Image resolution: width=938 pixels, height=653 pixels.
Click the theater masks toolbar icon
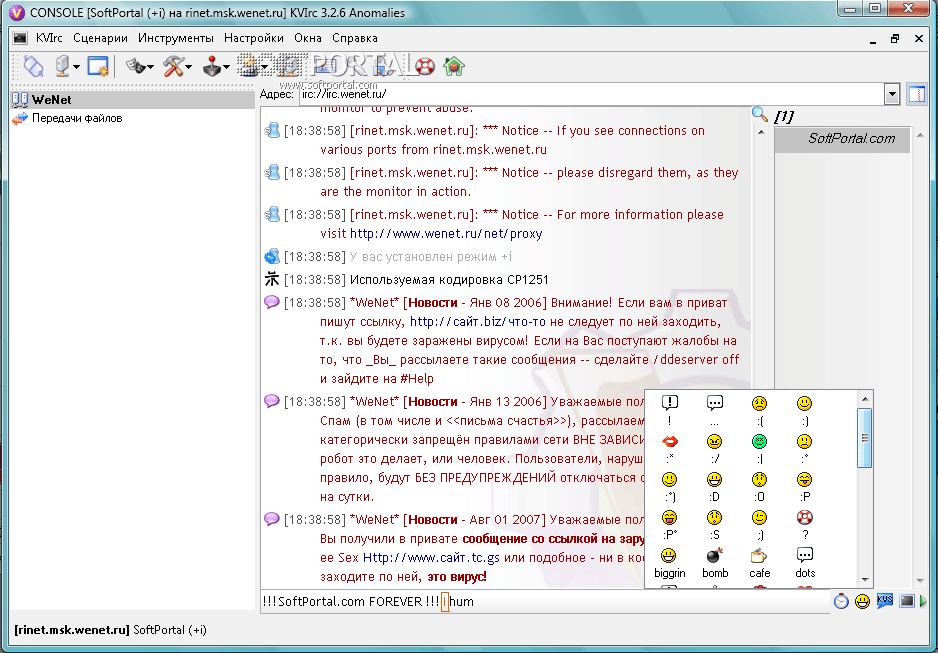pos(136,66)
